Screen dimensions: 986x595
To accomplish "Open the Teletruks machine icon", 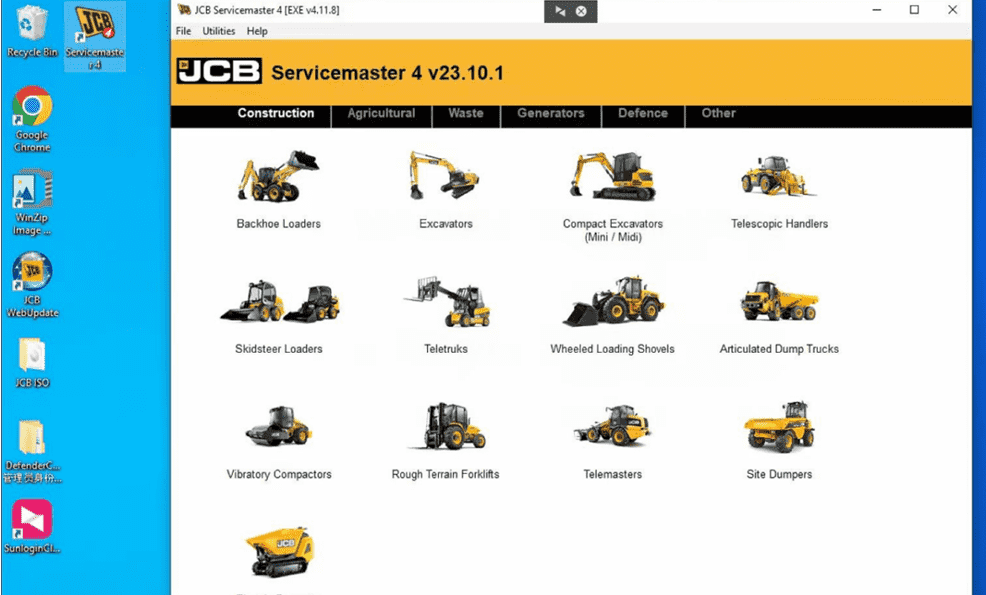I will pos(448,301).
